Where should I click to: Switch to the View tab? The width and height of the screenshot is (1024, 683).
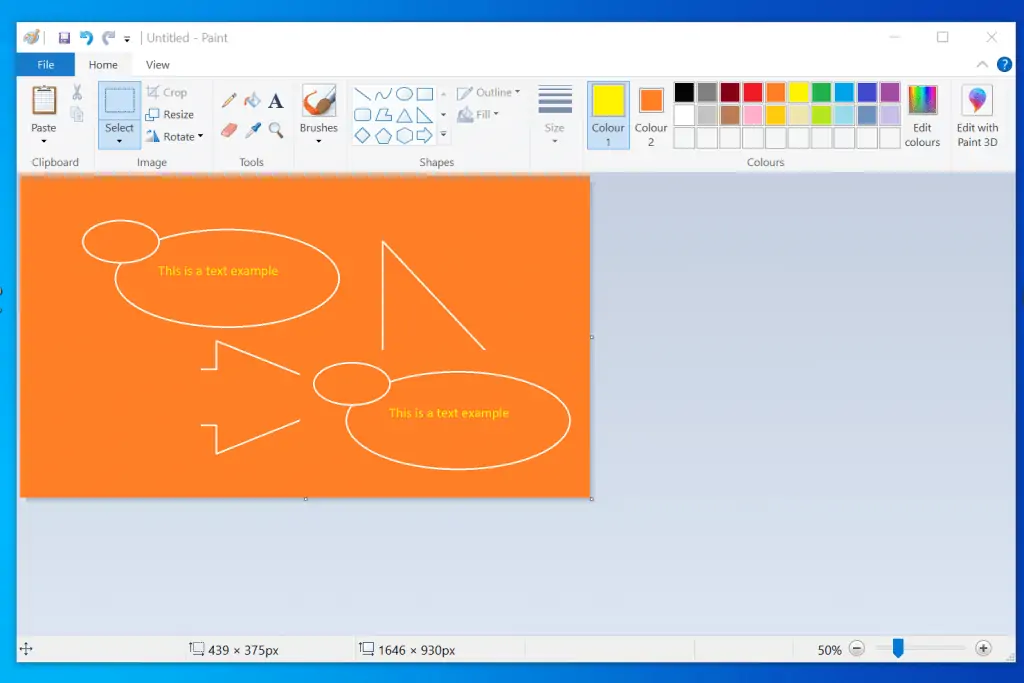click(158, 65)
